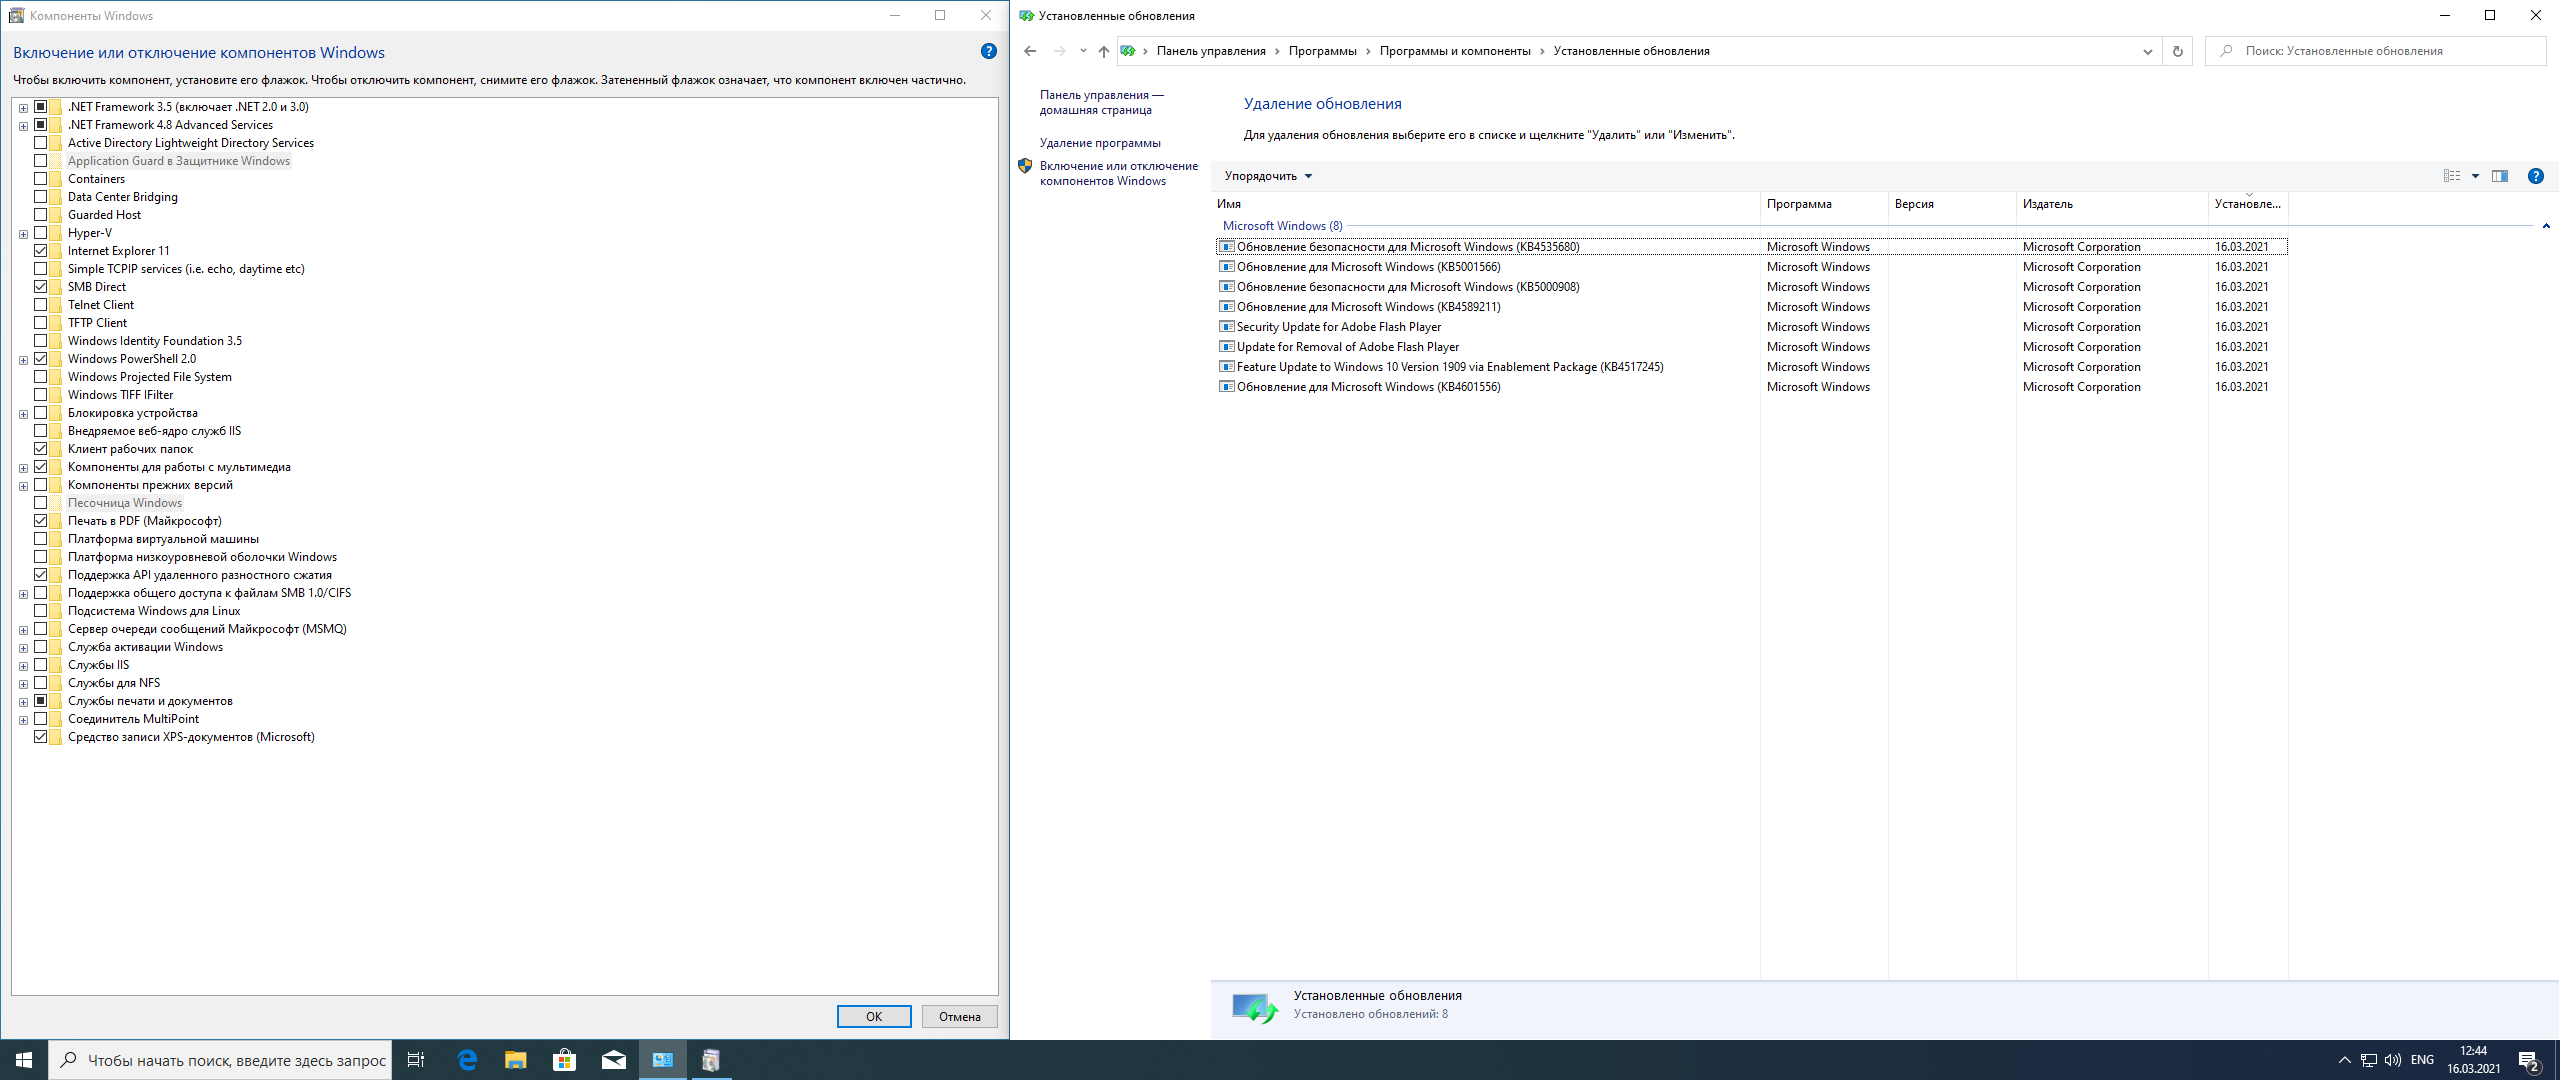
Task: Enable Подсистема Windows для Linux checkbox
Action: click(x=41, y=611)
